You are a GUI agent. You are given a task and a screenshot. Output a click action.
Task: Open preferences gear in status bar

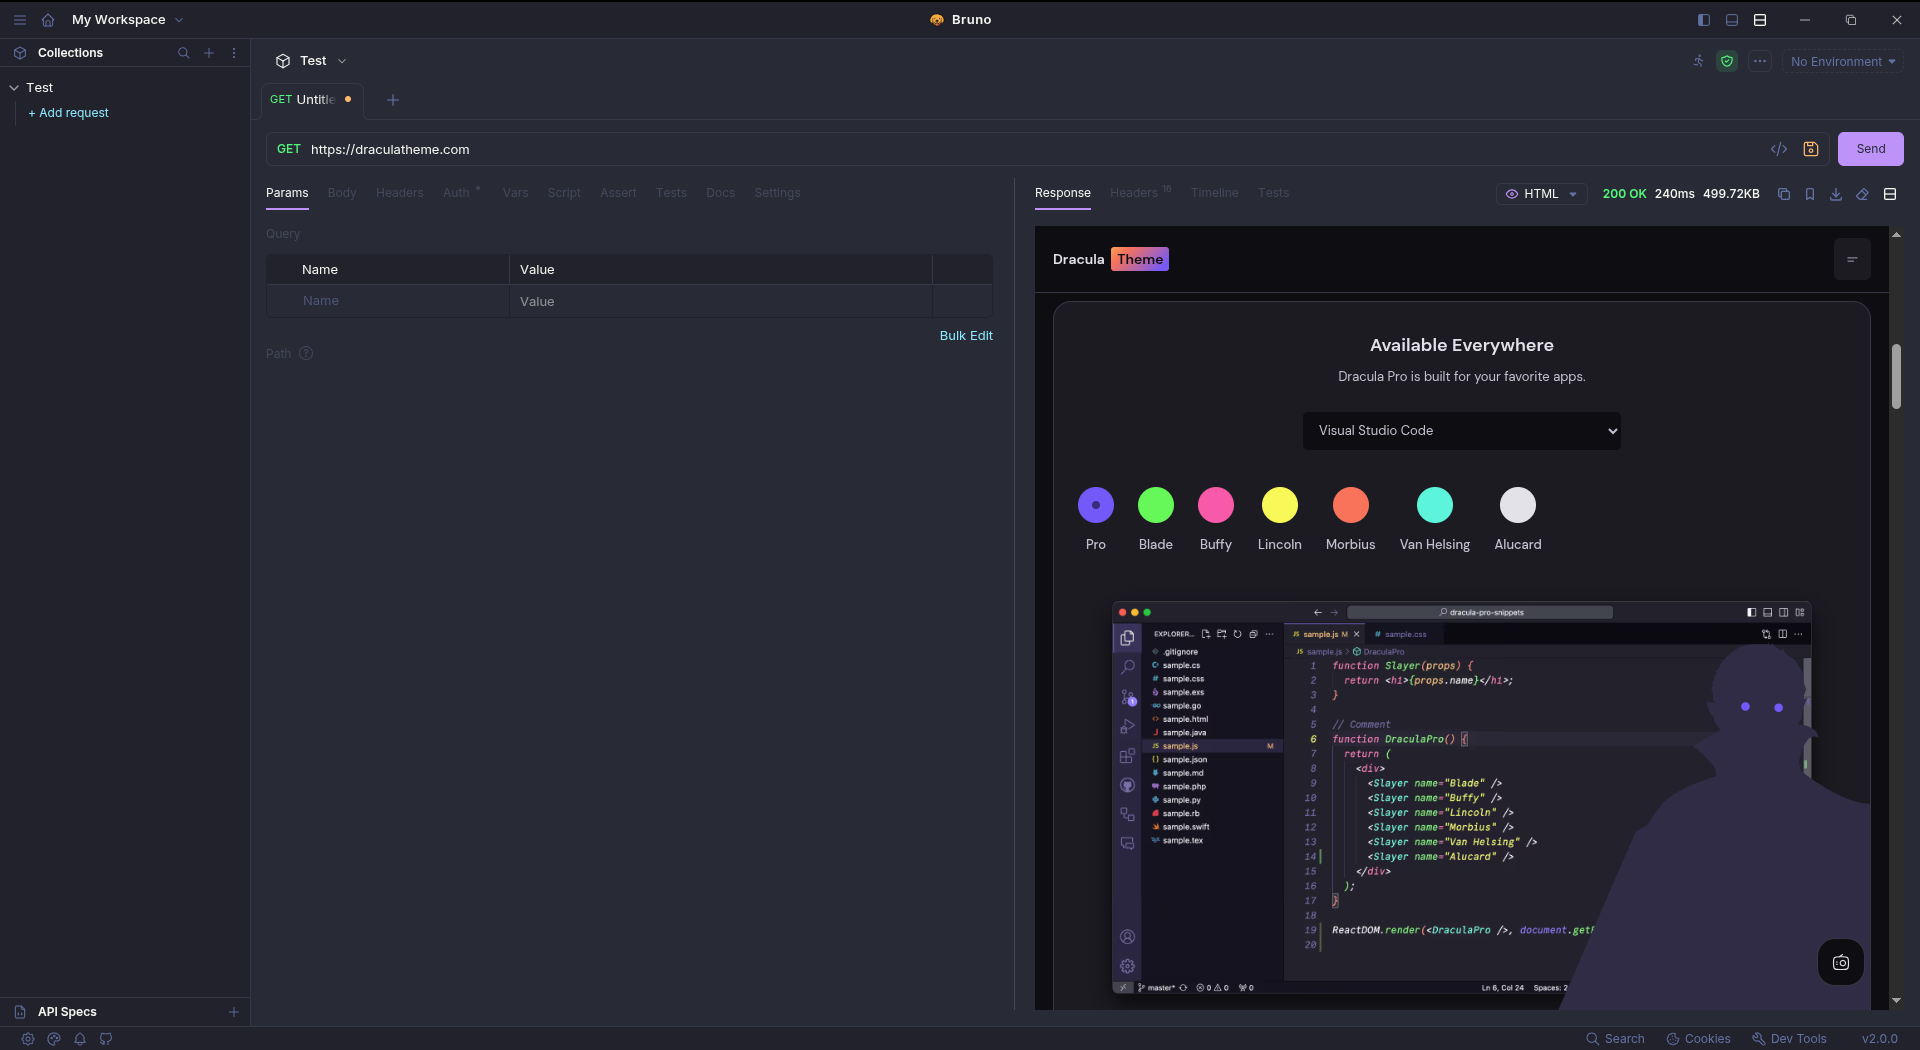pyautogui.click(x=28, y=1039)
